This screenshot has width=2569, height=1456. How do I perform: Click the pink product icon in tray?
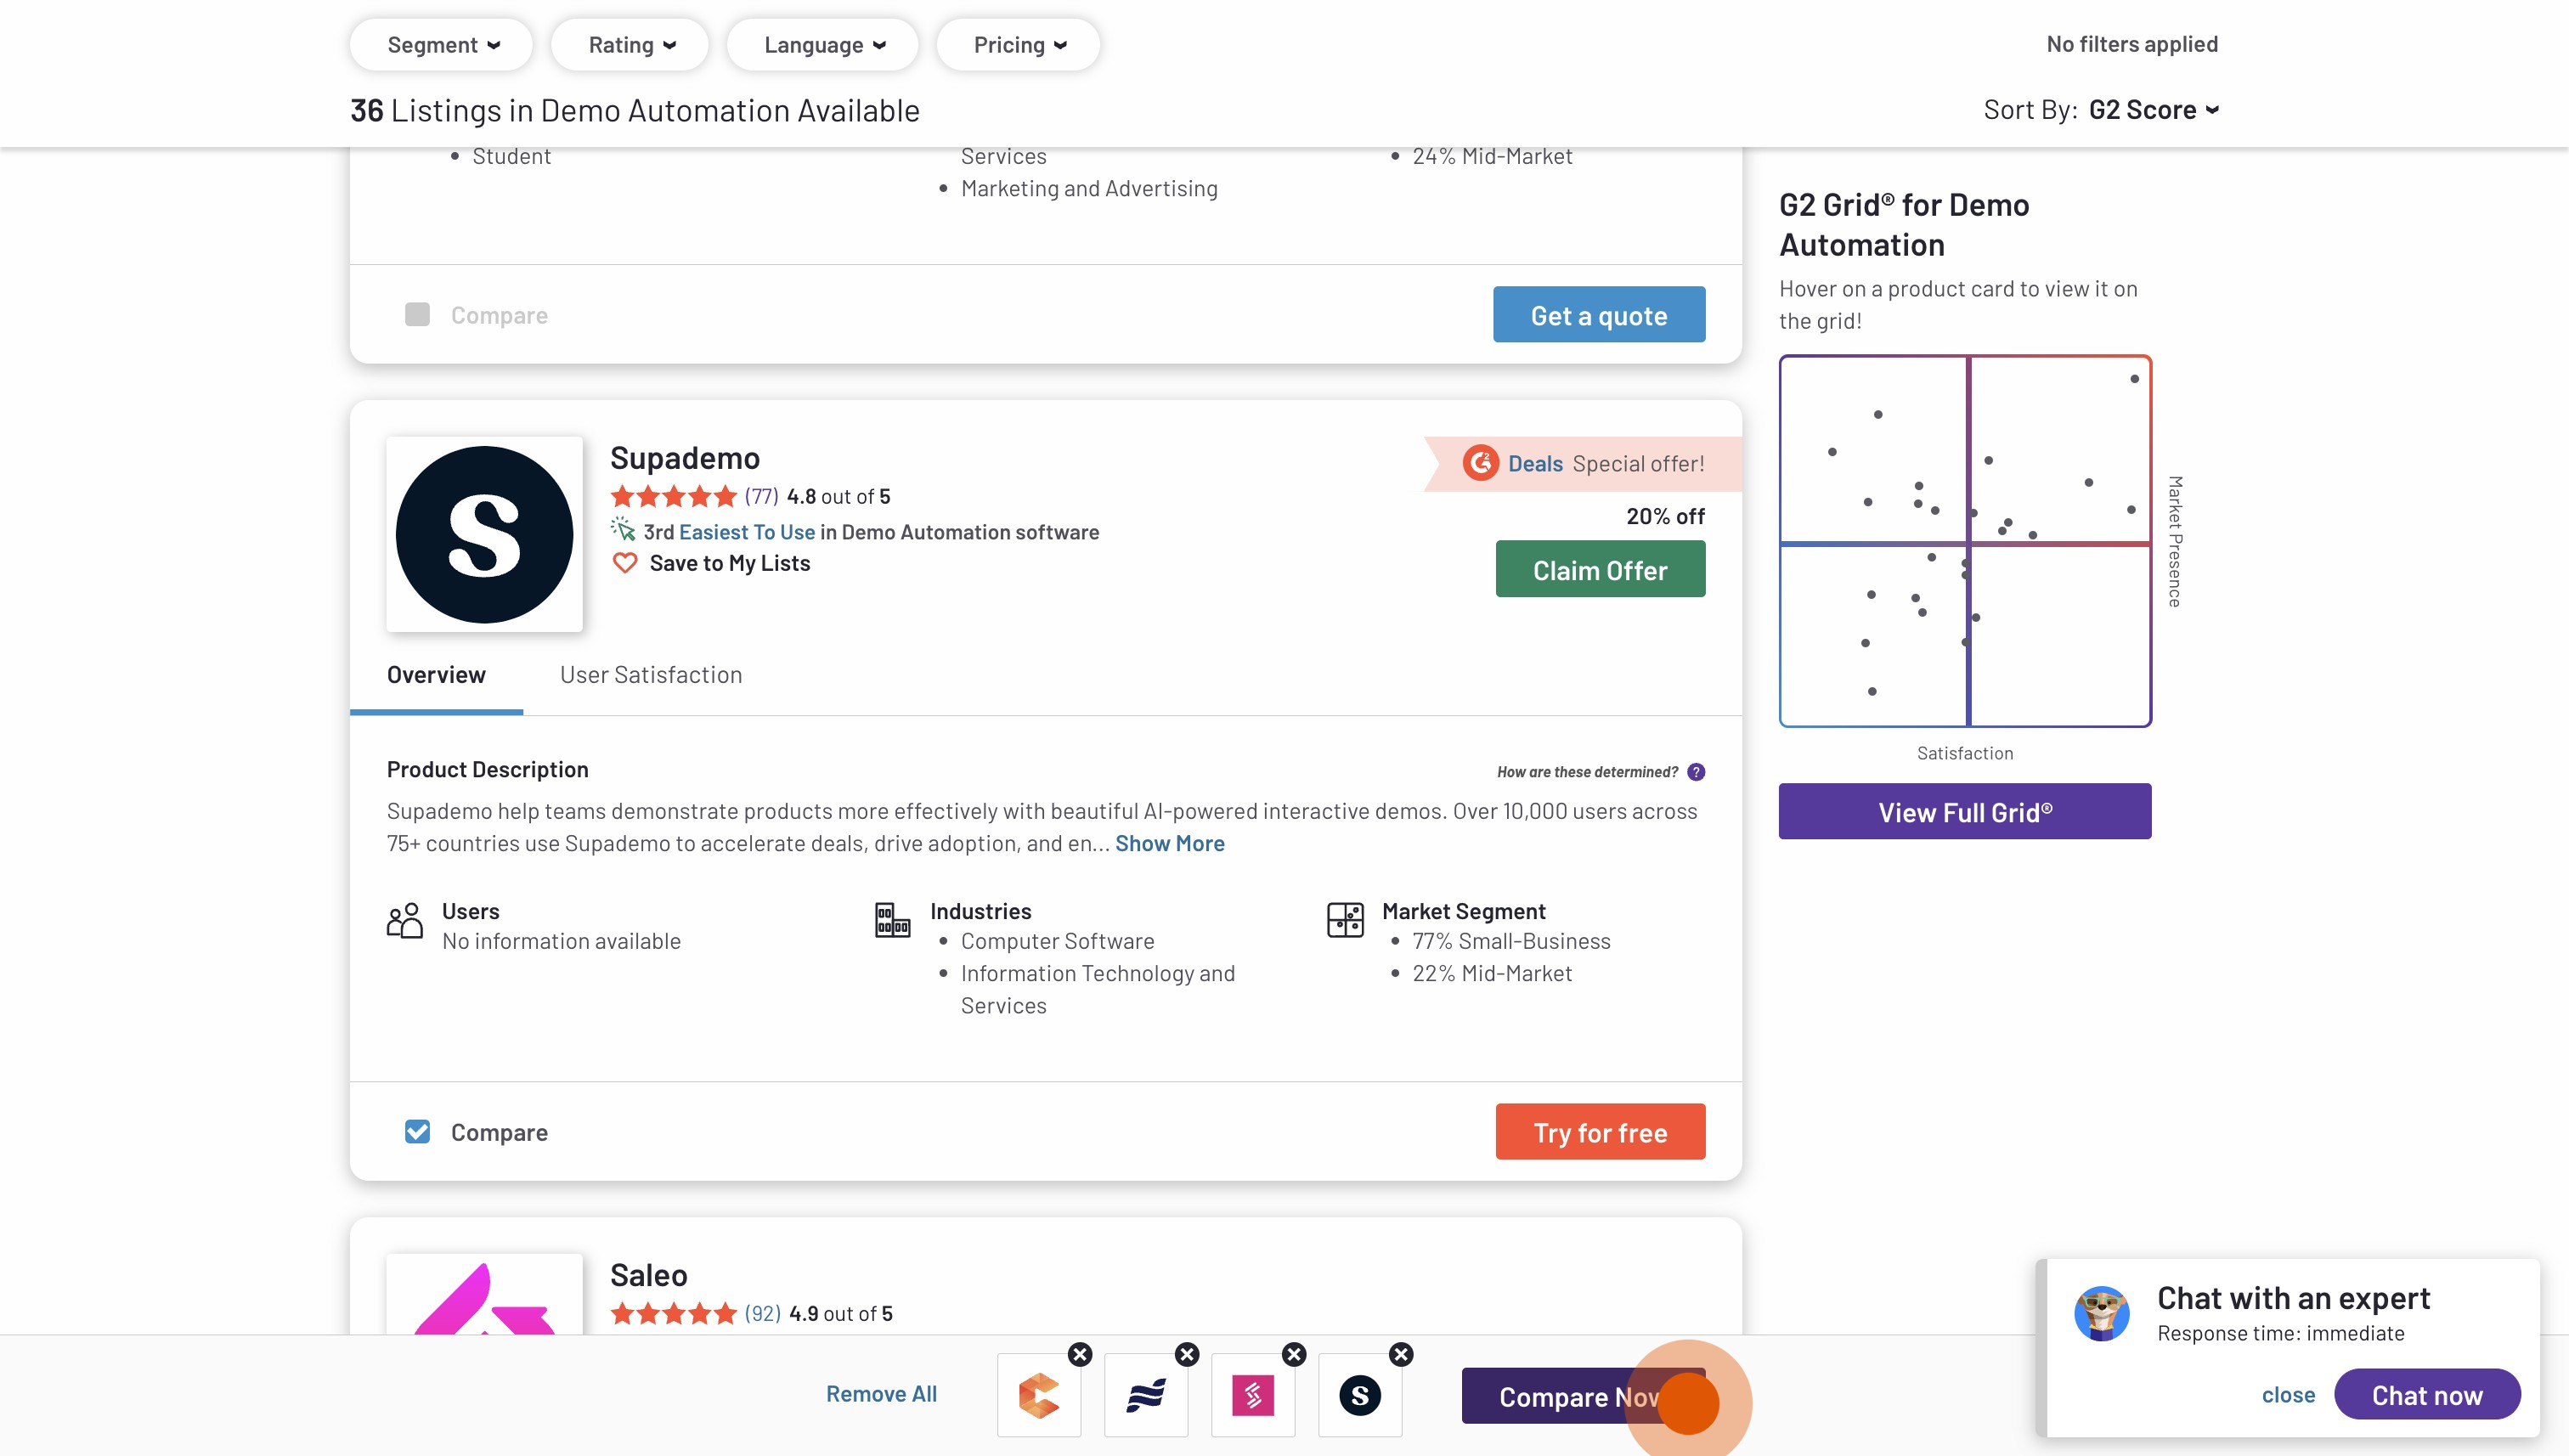pos(1253,1395)
